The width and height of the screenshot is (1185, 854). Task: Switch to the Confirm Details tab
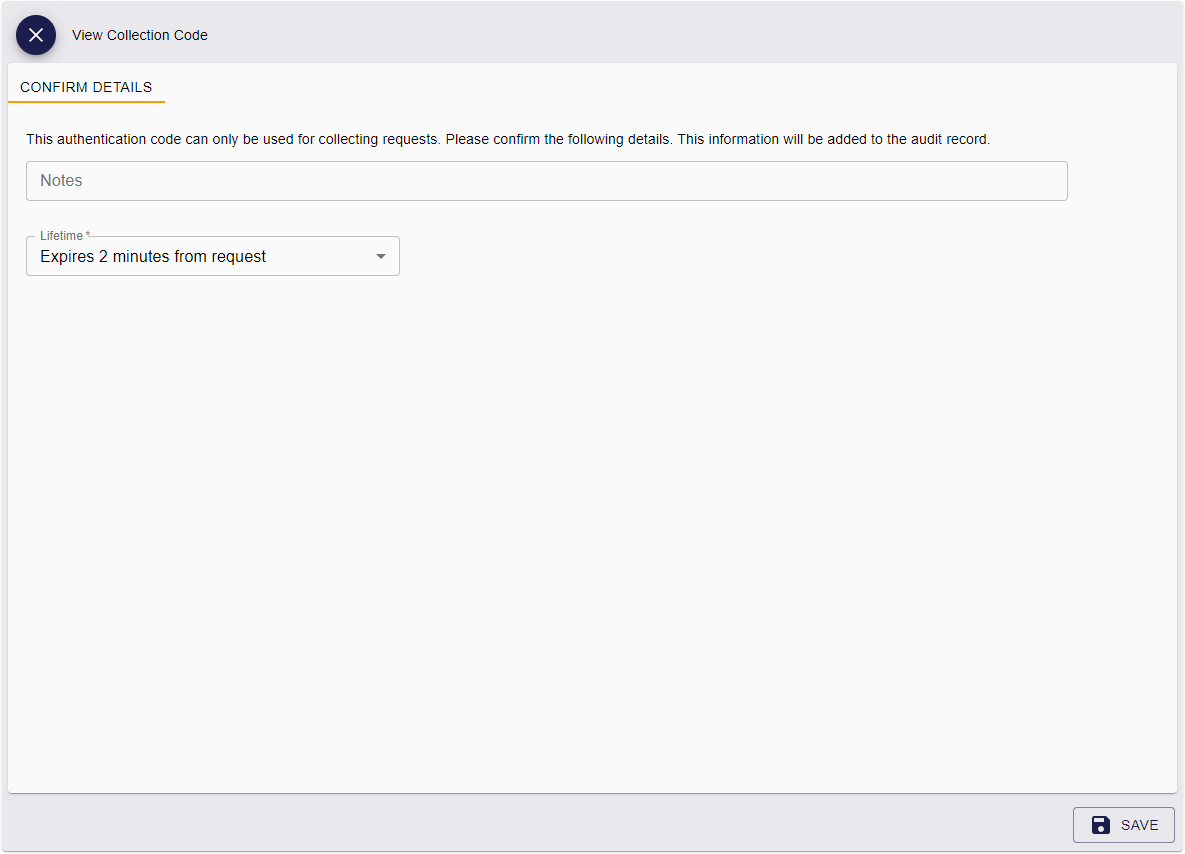[86, 87]
